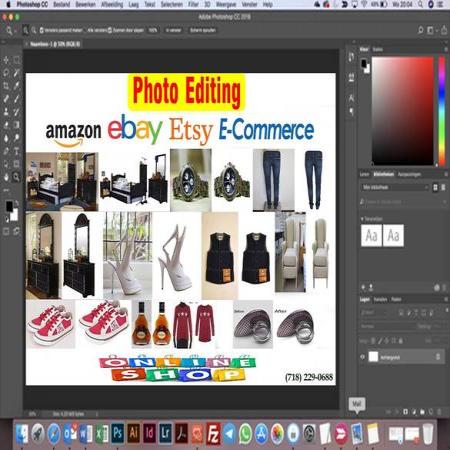
Task: Open collapsed Properties panel icon
Action: pos(351,78)
